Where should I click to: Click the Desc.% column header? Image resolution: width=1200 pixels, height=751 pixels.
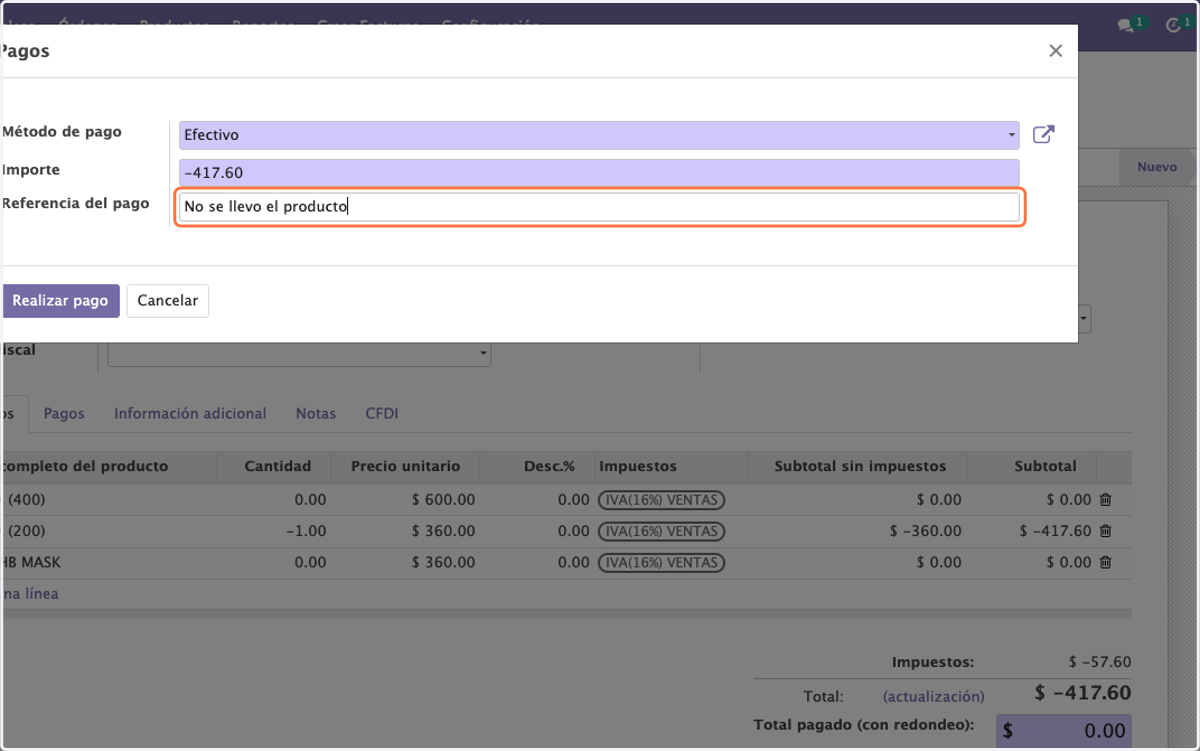(x=537, y=466)
